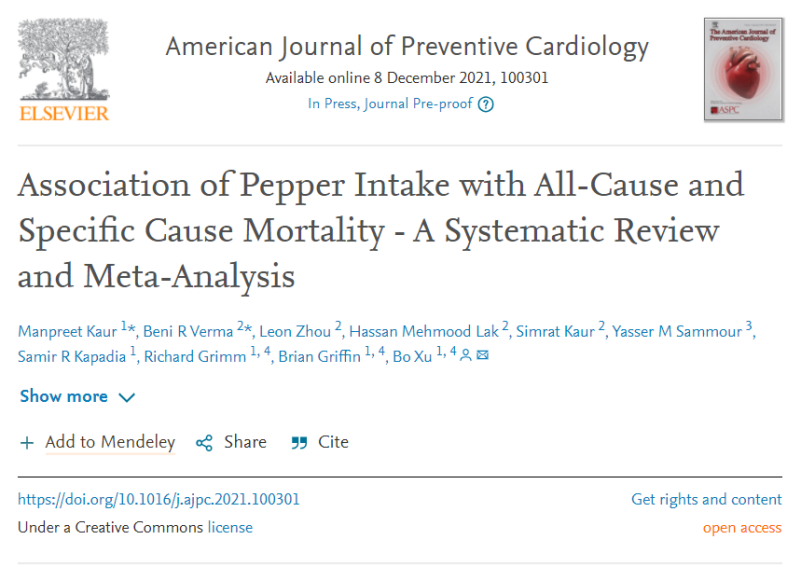This screenshot has height=581, width=801.
Task: Open the Creative Commons license link
Action: pyautogui.click(x=230, y=527)
